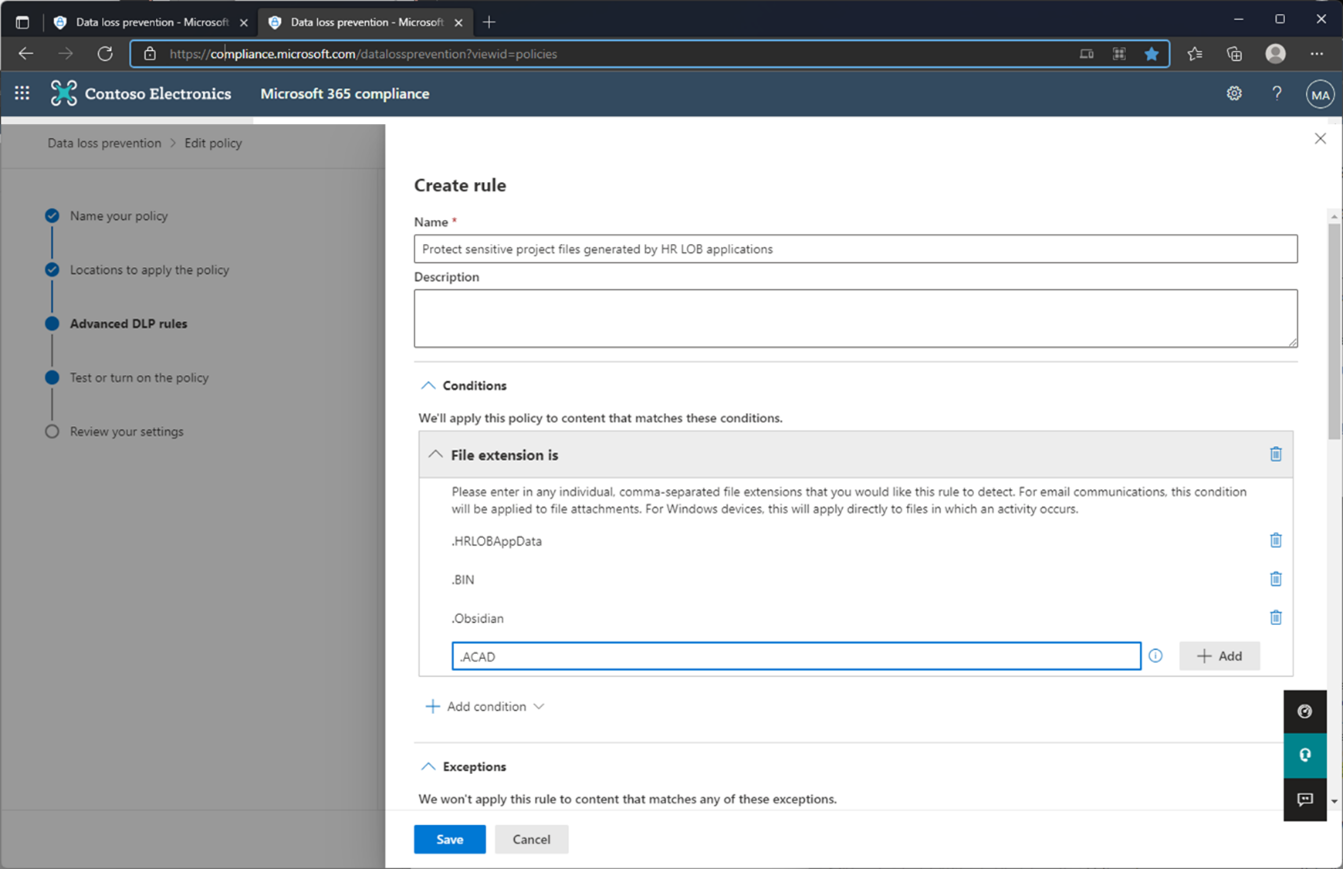The image size is (1343, 869).
Task: Open compliance center settings gear
Action: [1233, 93]
